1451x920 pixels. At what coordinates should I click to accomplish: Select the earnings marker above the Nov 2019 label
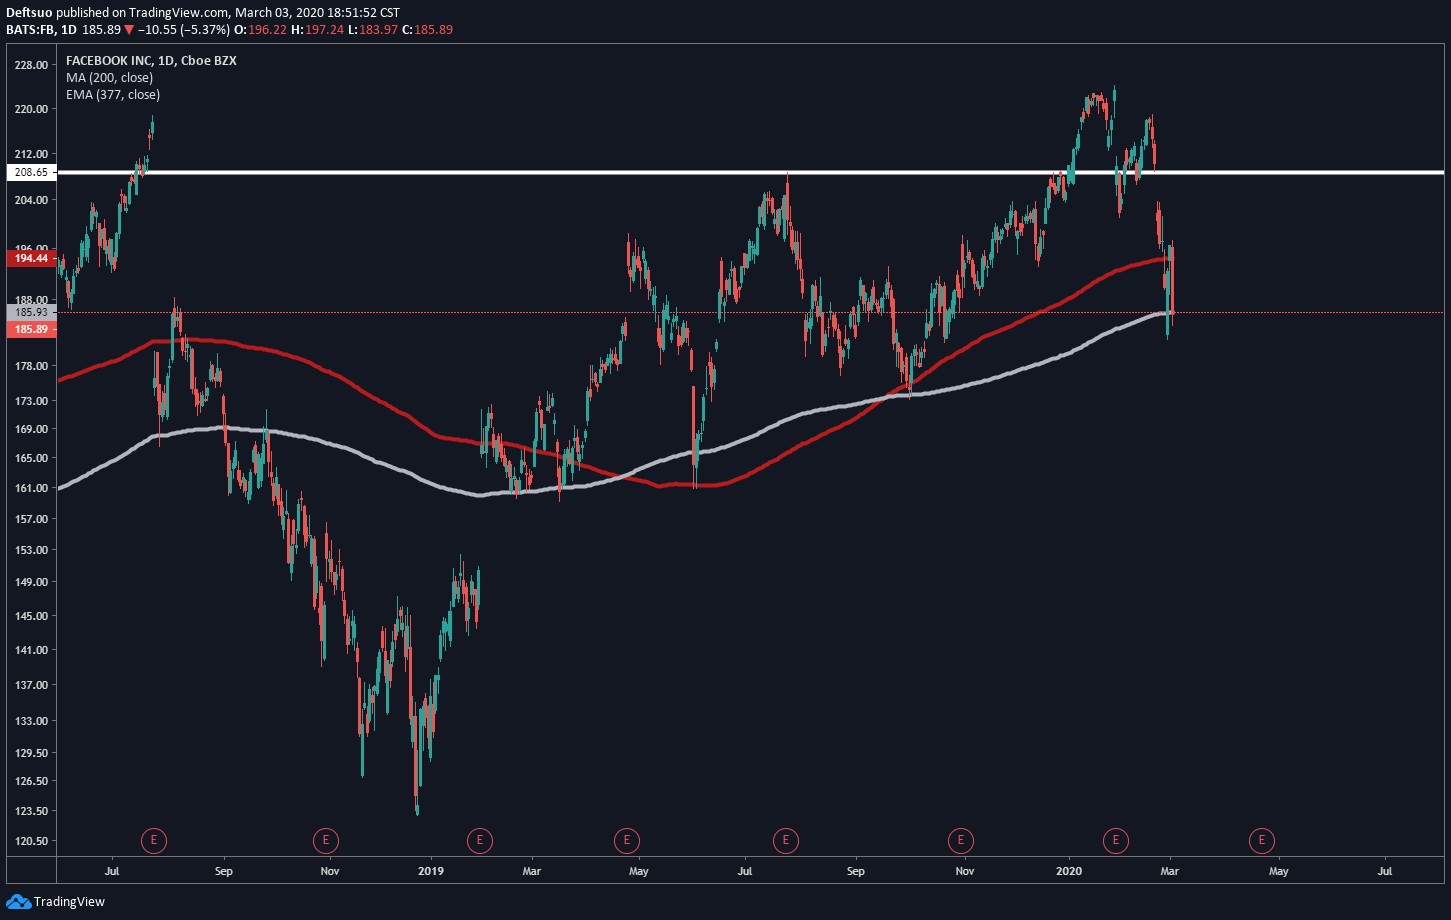point(960,840)
